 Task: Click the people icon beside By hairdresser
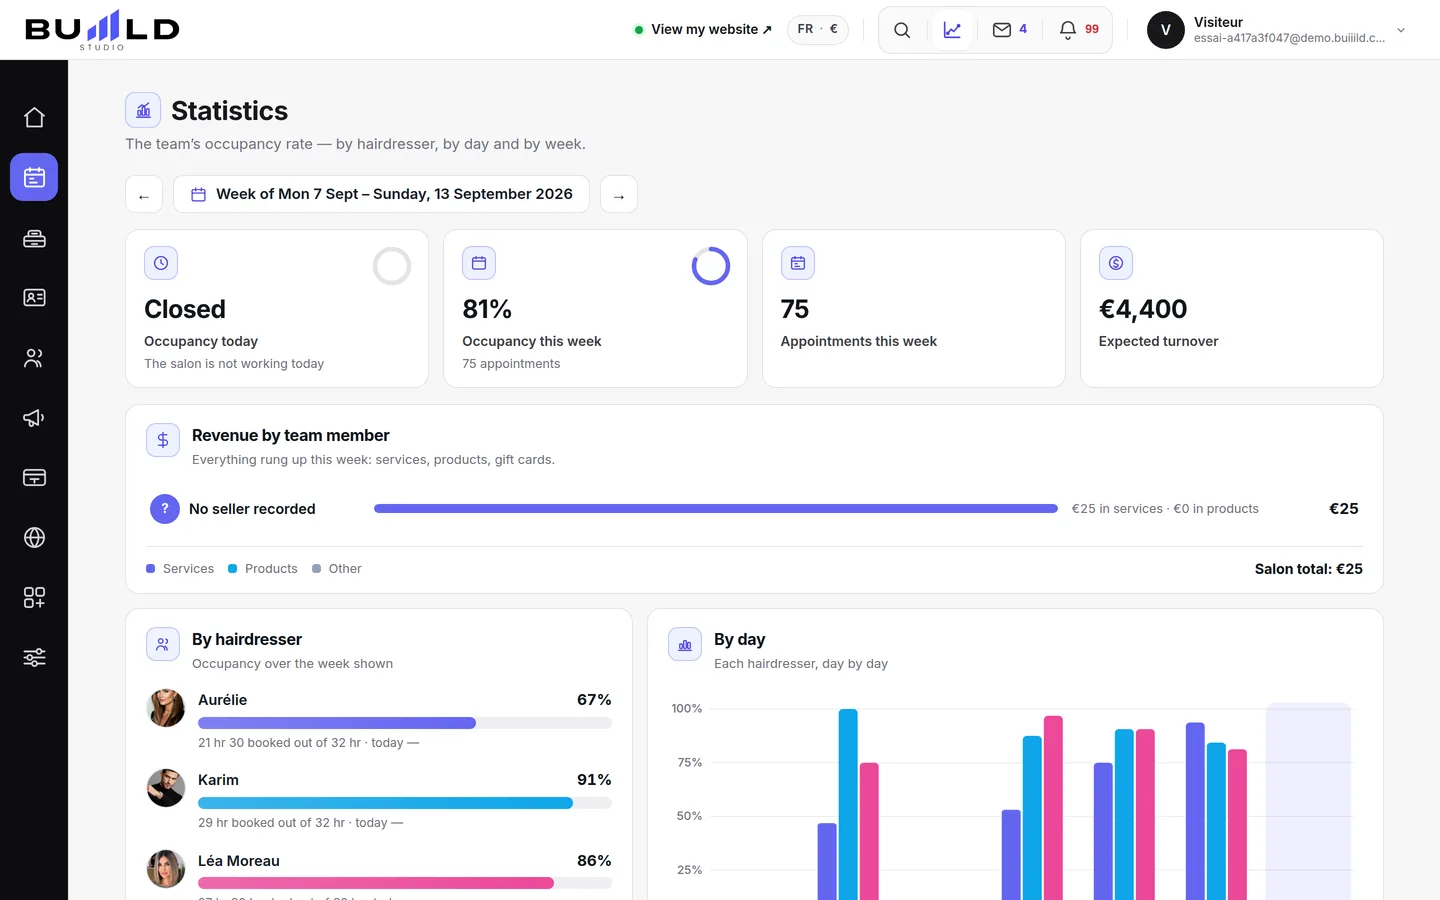163,644
